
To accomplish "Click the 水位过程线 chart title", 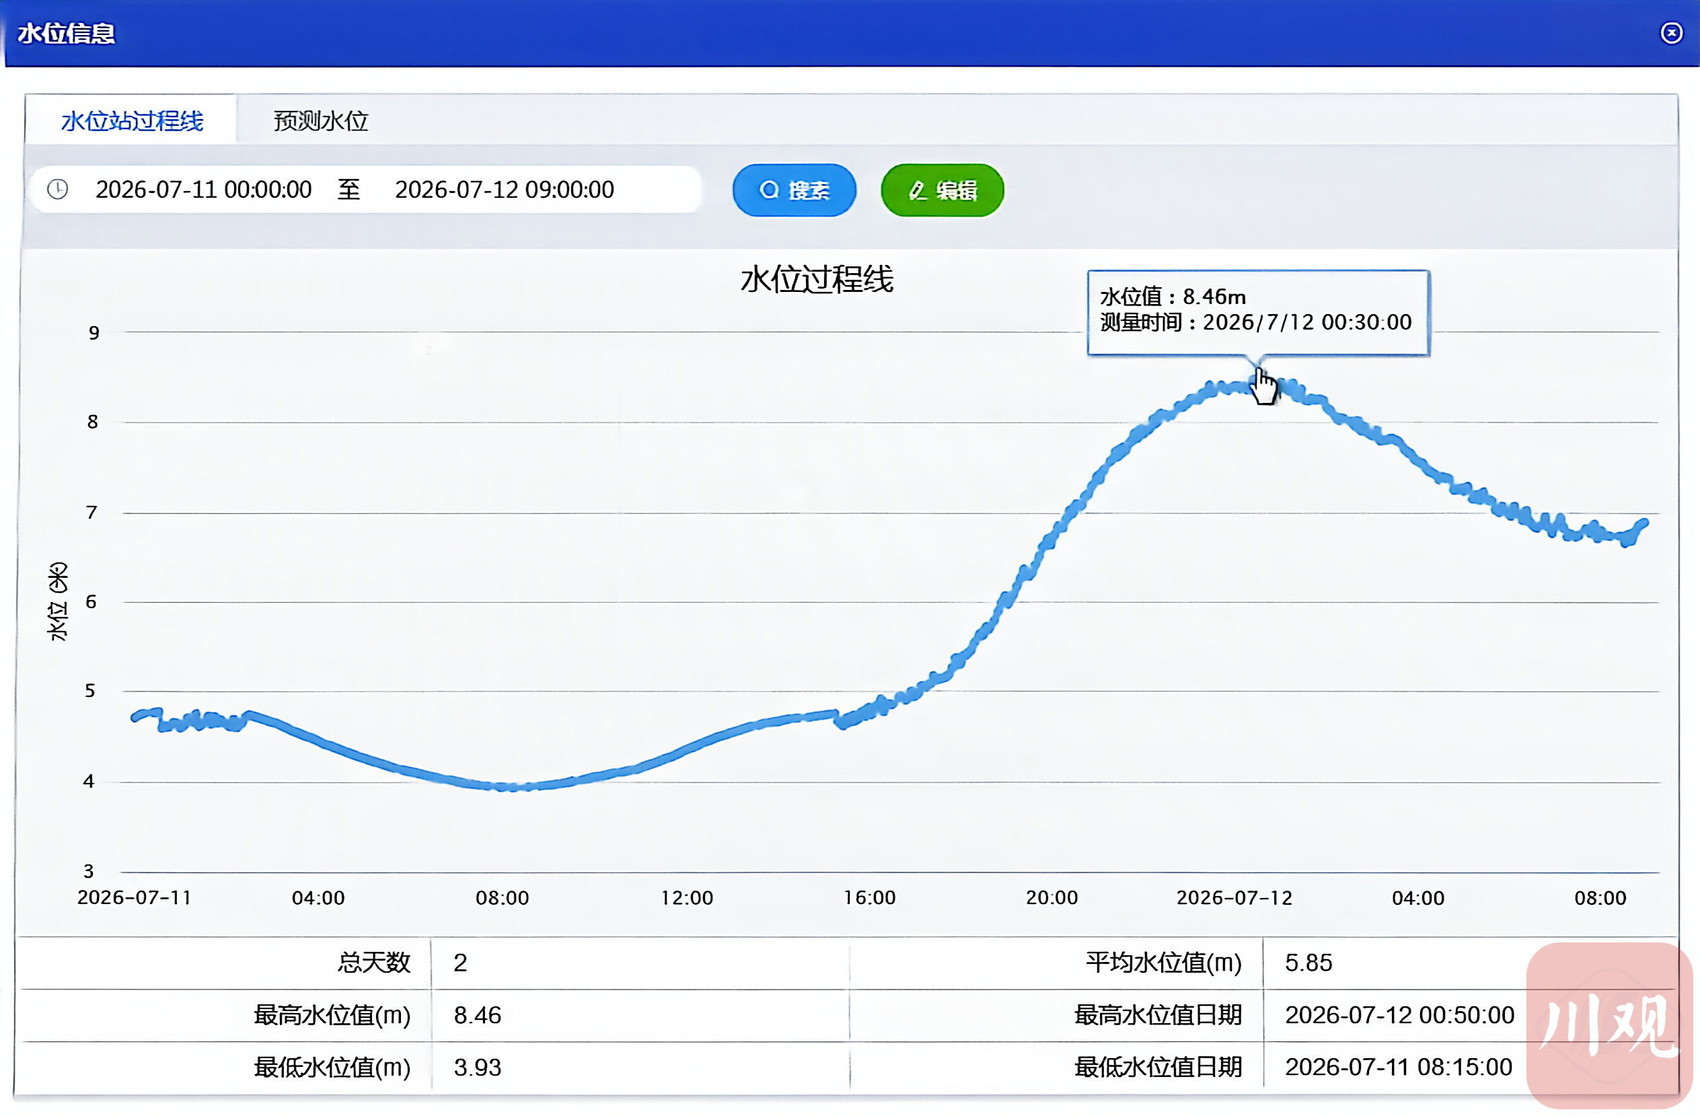I will click(x=817, y=279).
